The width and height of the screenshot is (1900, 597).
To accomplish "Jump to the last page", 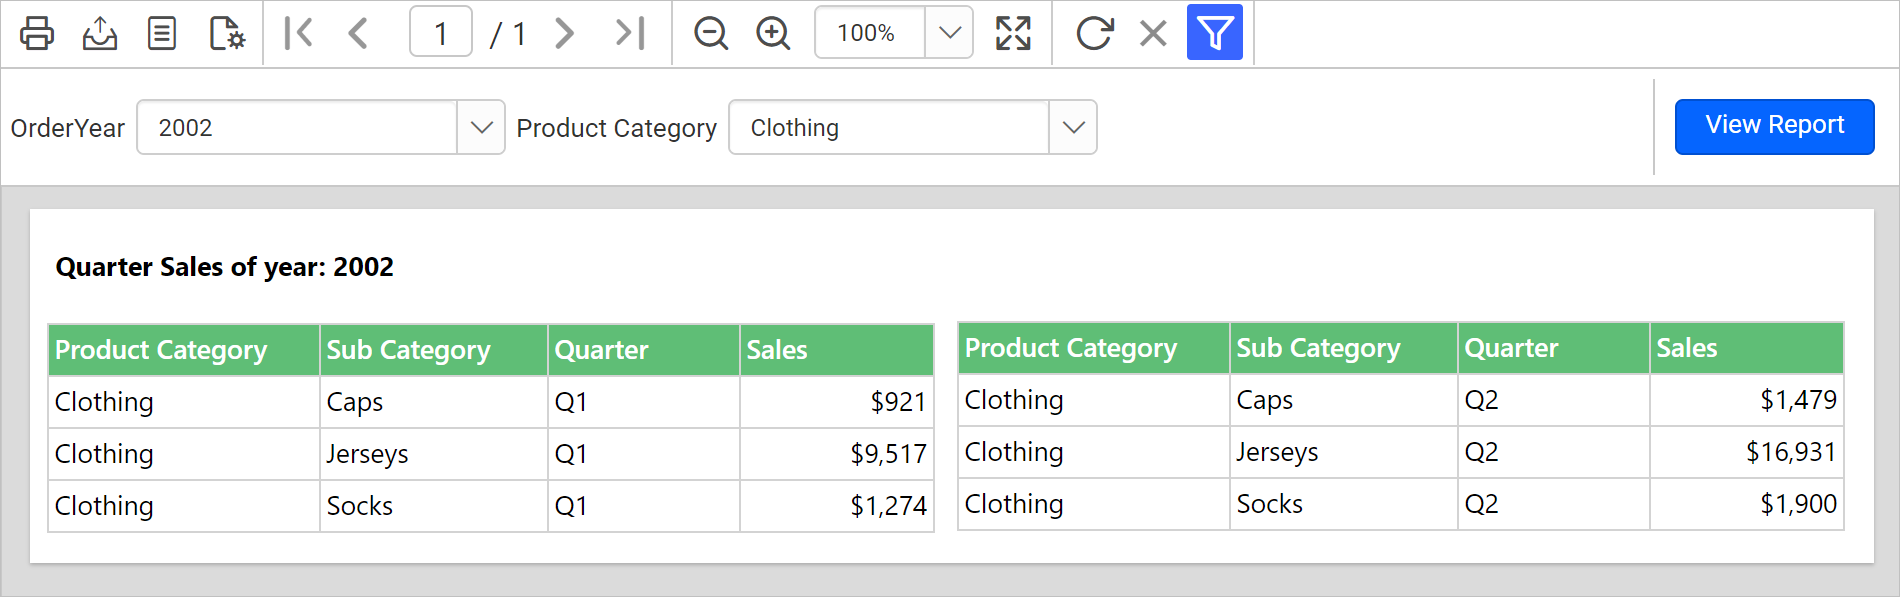I will coord(629,33).
